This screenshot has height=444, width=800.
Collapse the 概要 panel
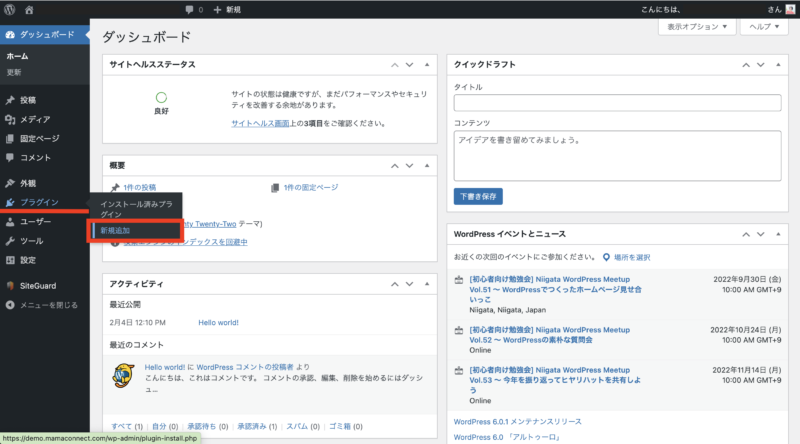[x=427, y=166]
